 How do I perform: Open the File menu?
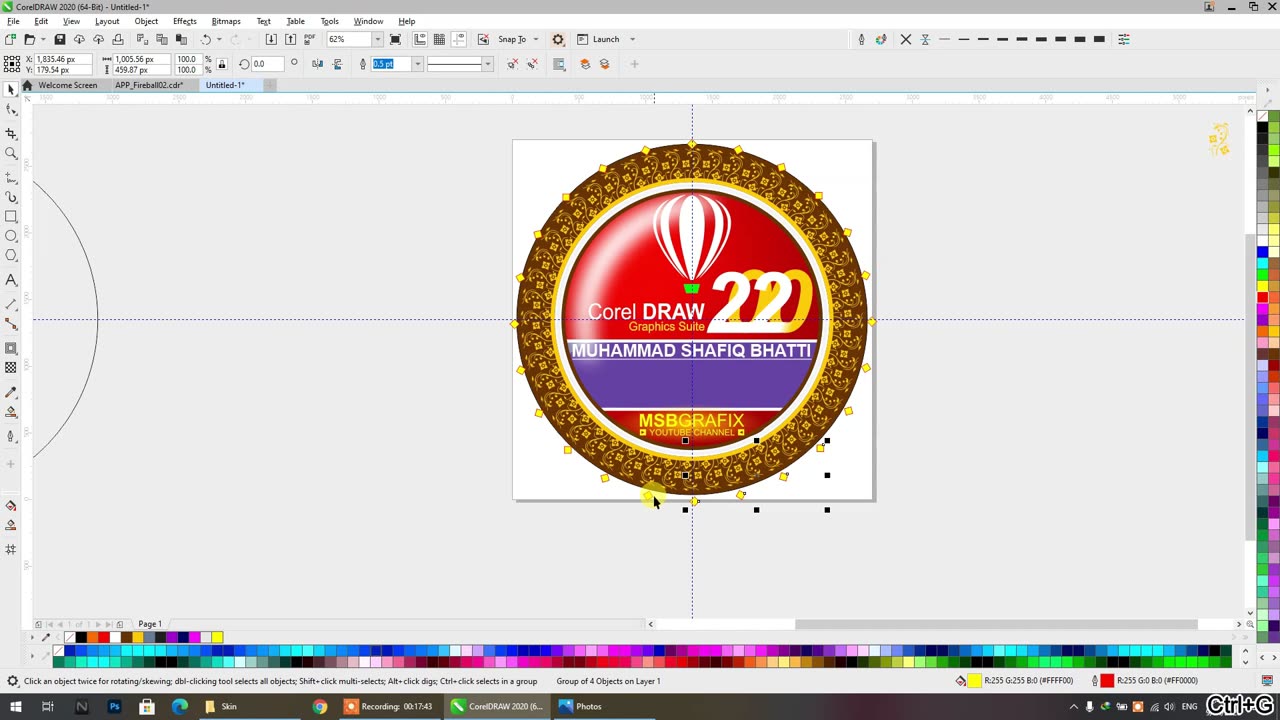(13, 21)
